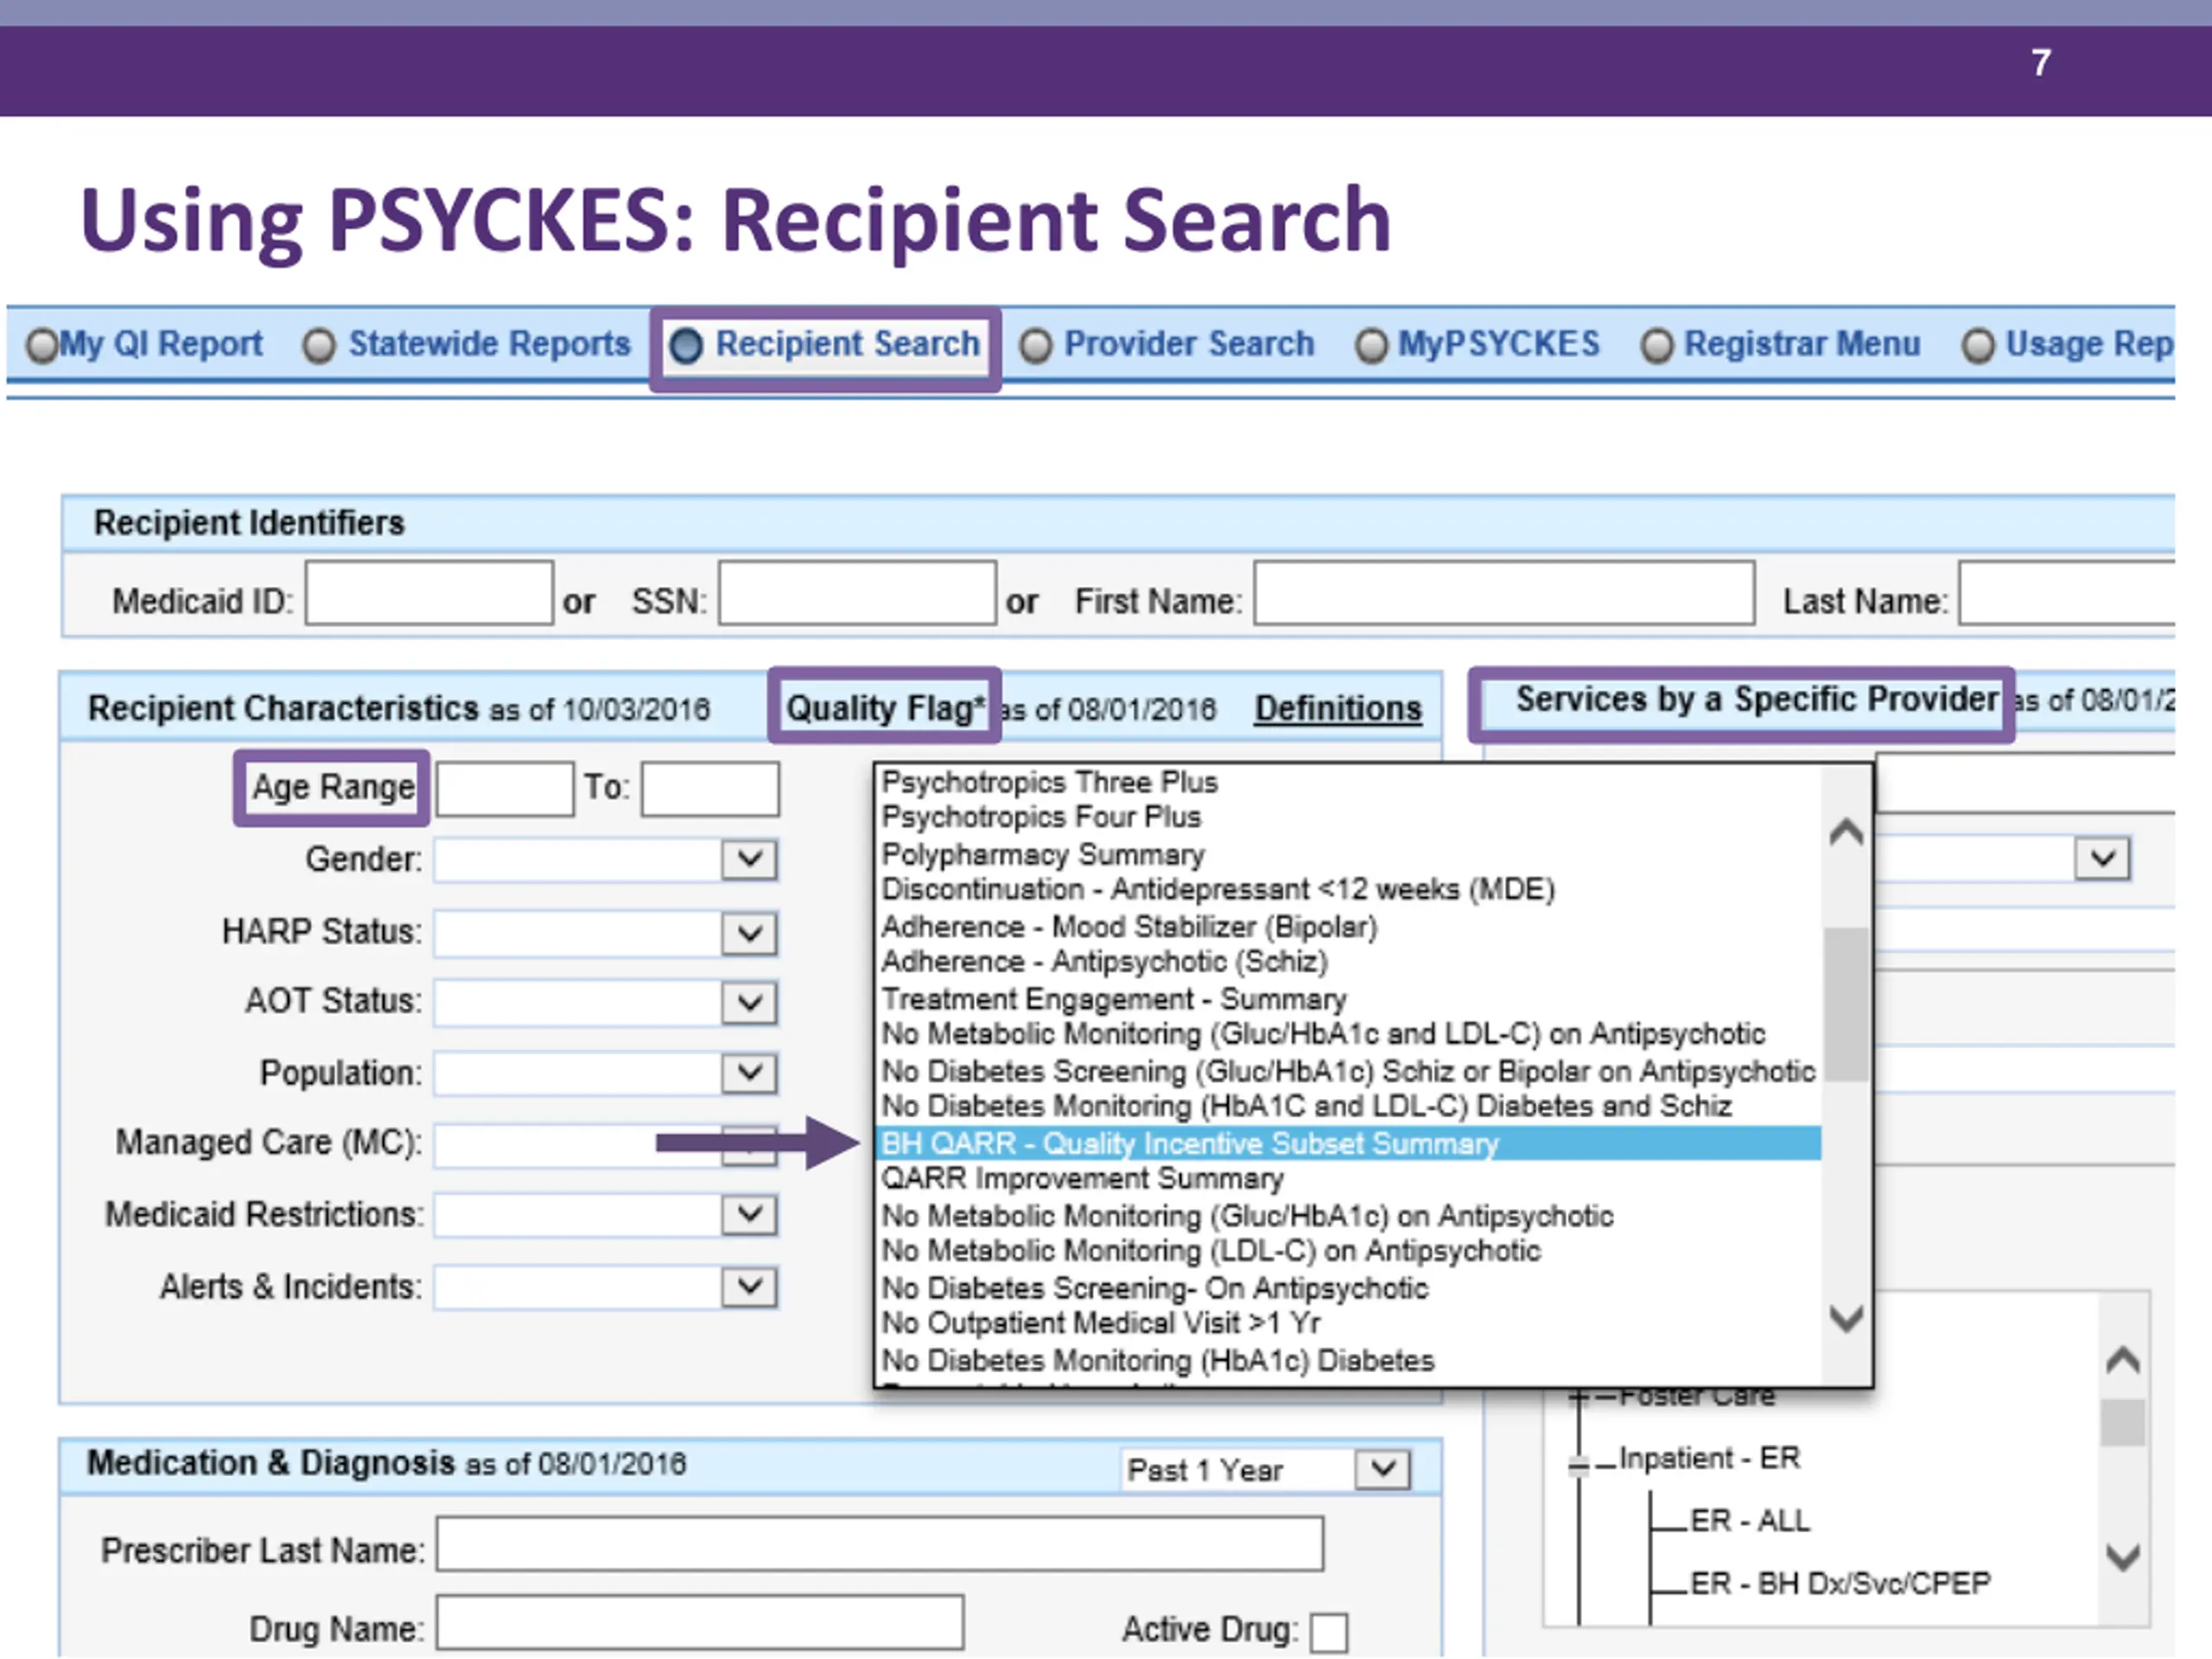Image resolution: width=2212 pixels, height=1659 pixels.
Task: Click the quality flag list scrollbar thumb
Action: (1846, 1004)
